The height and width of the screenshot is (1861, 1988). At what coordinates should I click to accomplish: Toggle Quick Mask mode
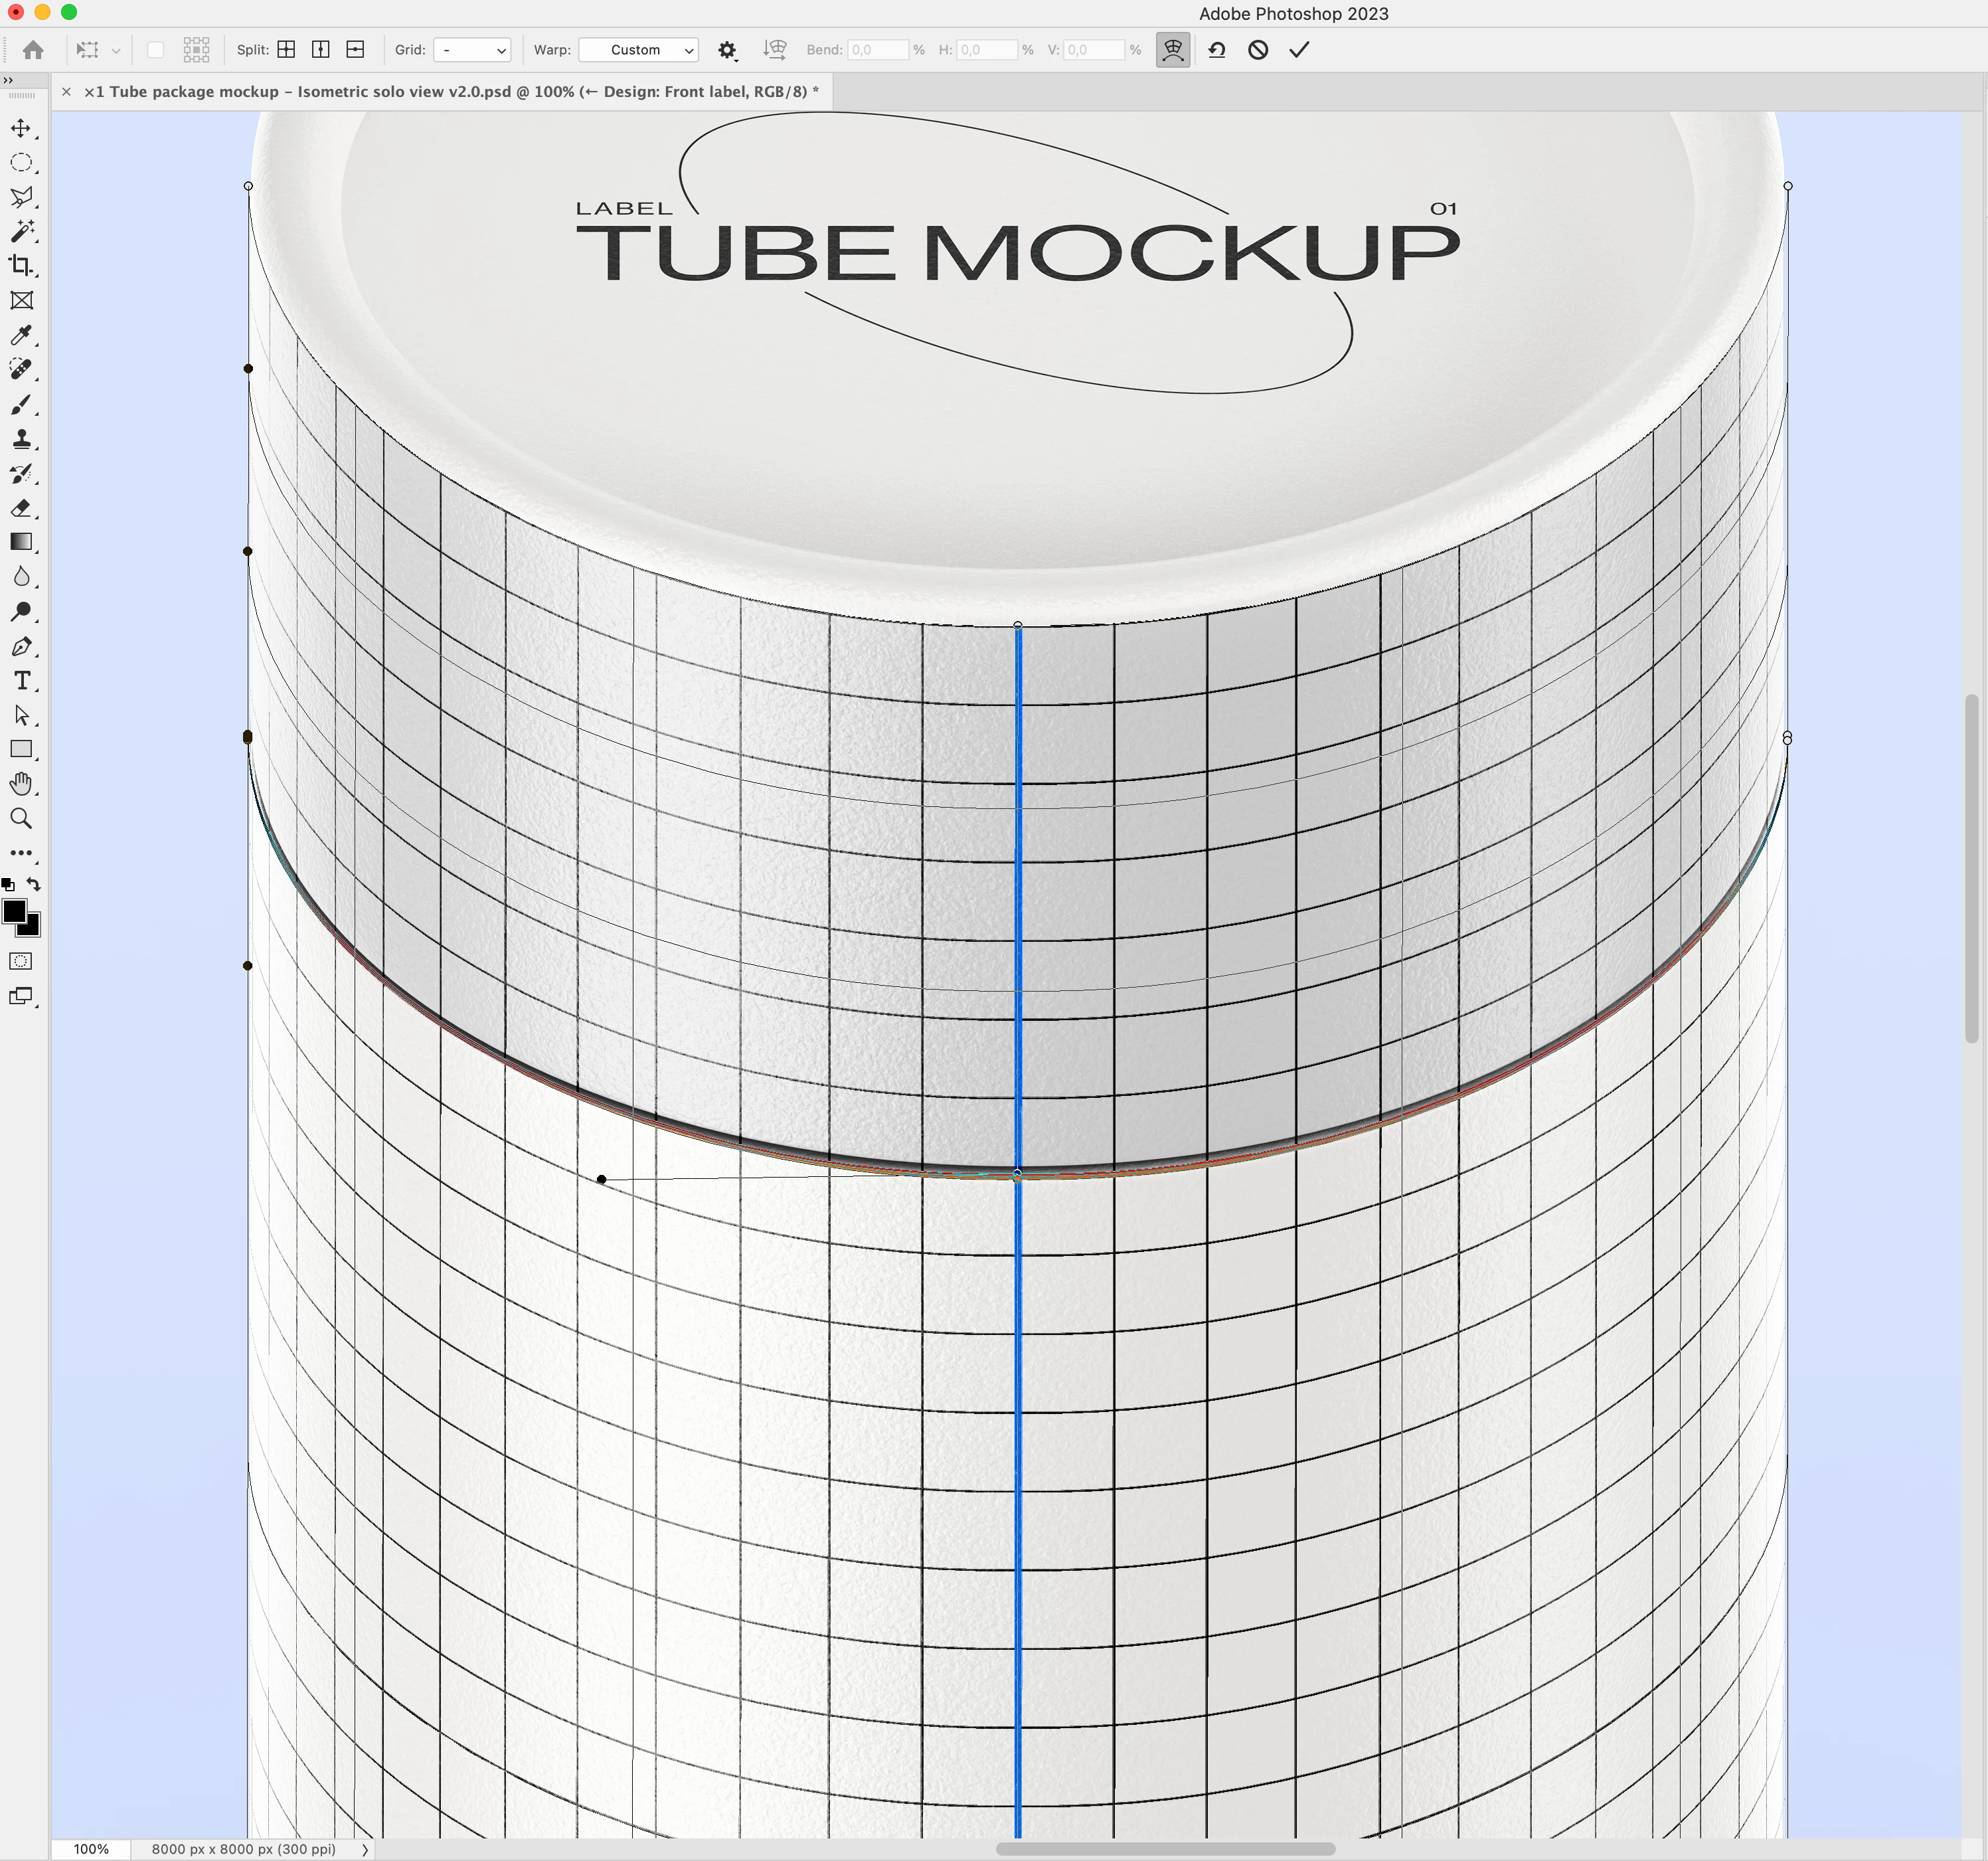point(21,961)
